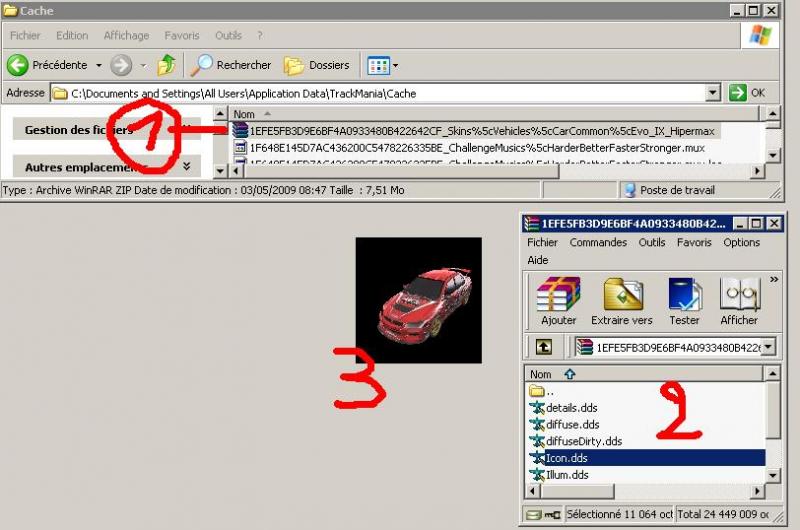
Task: Open the Précédente history dropdown arrow
Action: pos(99,65)
